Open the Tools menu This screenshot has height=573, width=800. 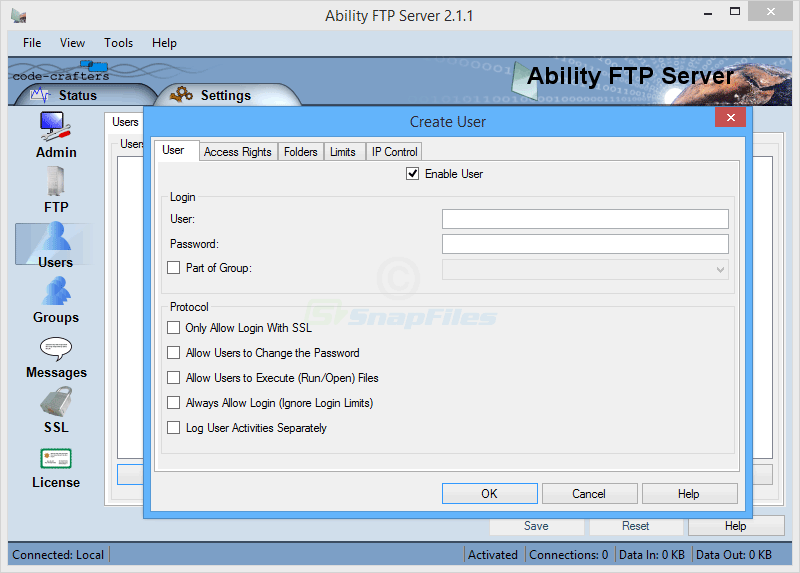click(118, 43)
